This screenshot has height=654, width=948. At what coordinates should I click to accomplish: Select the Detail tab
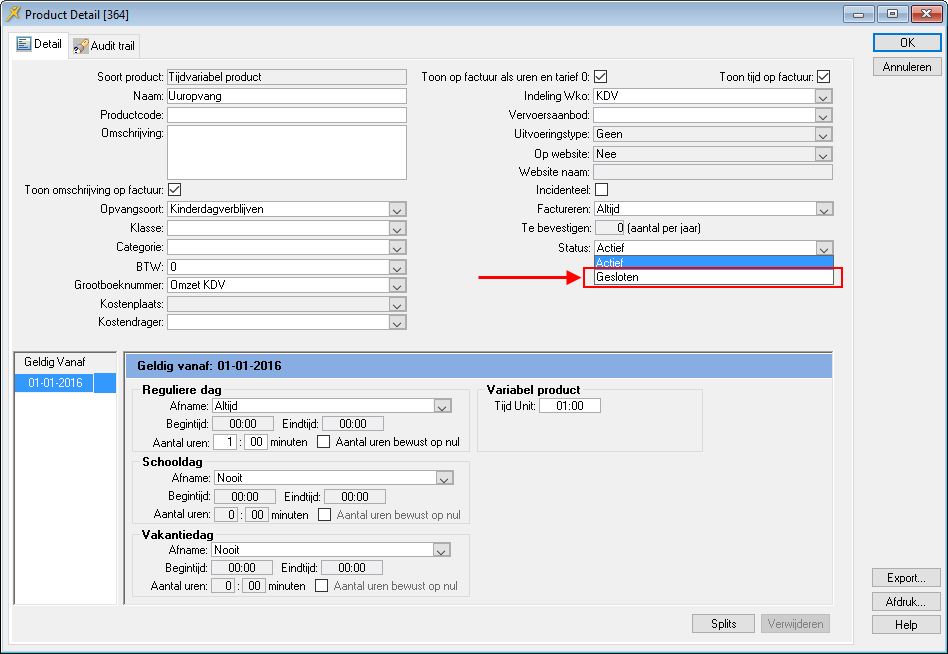click(x=40, y=45)
